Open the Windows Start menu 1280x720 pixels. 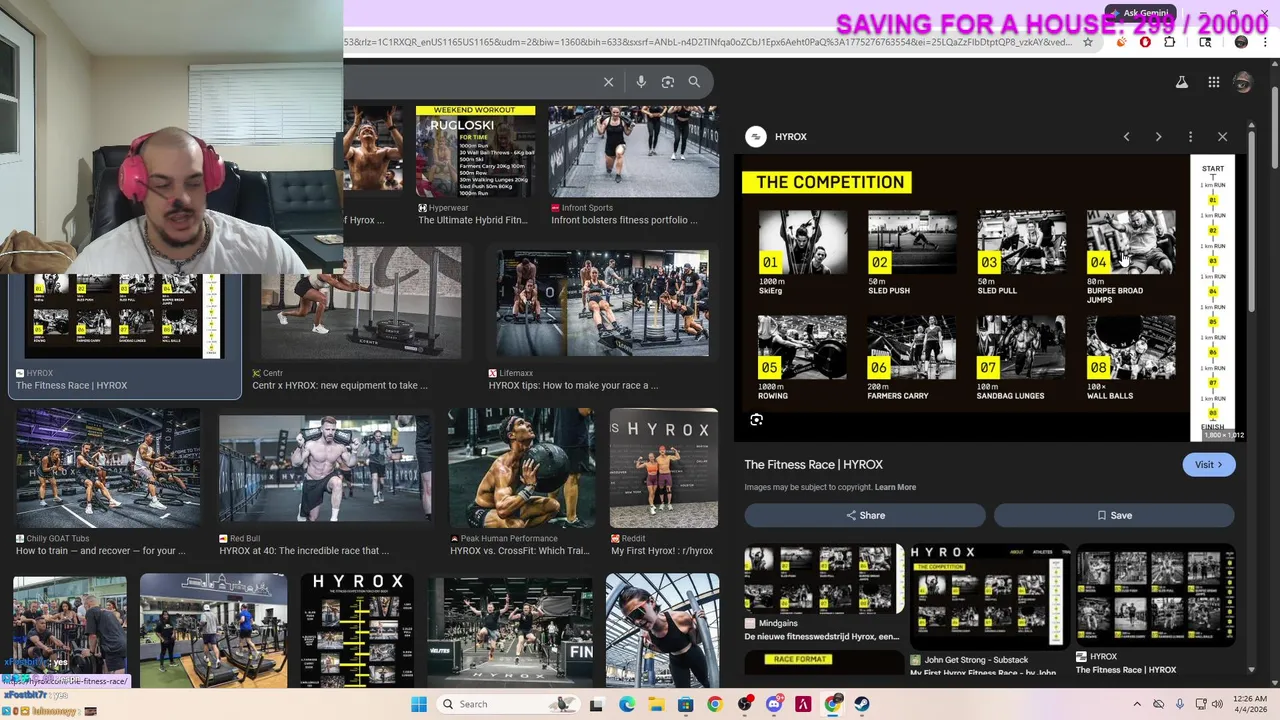tap(419, 704)
